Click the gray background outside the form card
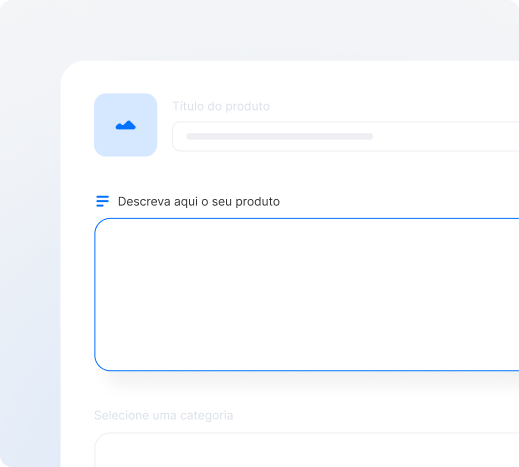Screen dimensions: 519x467 (x=30, y=233)
